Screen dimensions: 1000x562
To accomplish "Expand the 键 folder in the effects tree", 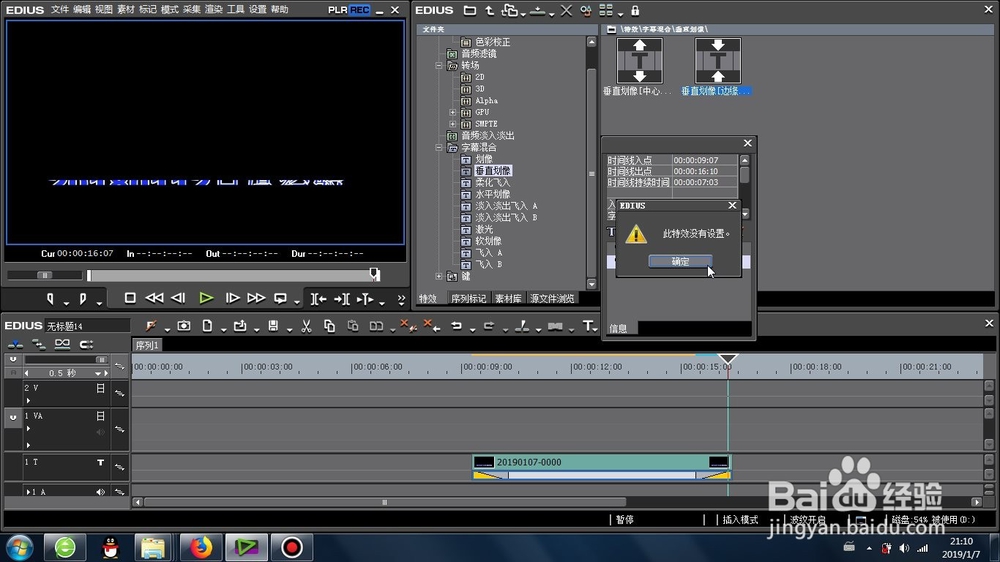I will pyautogui.click(x=439, y=276).
